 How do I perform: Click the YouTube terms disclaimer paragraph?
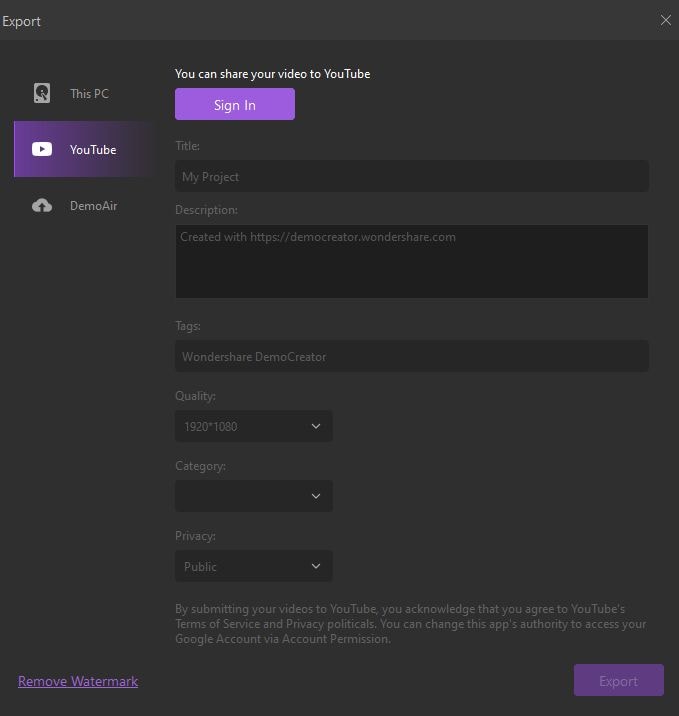[x=410, y=624]
